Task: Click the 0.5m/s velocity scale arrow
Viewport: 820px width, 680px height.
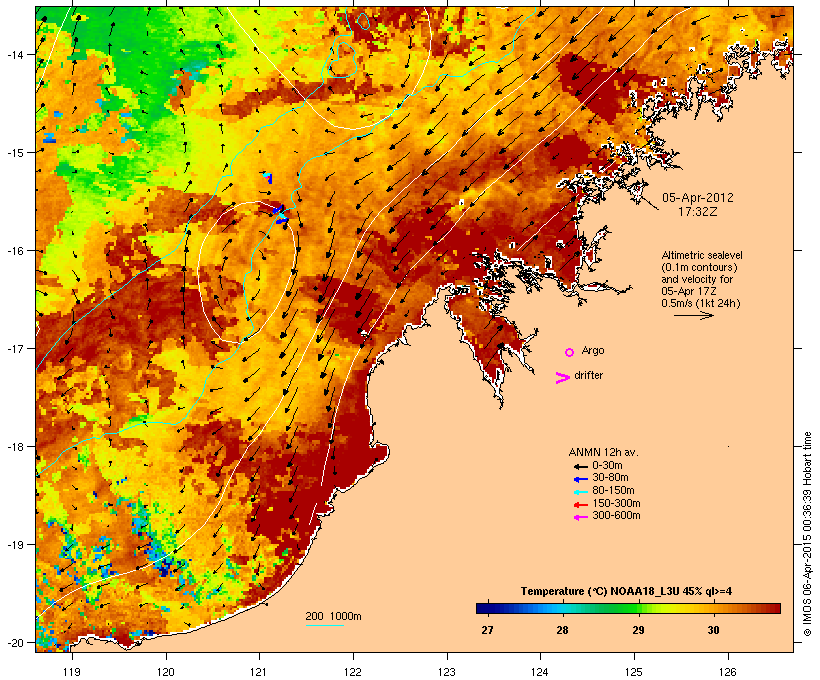Action: coord(693,315)
